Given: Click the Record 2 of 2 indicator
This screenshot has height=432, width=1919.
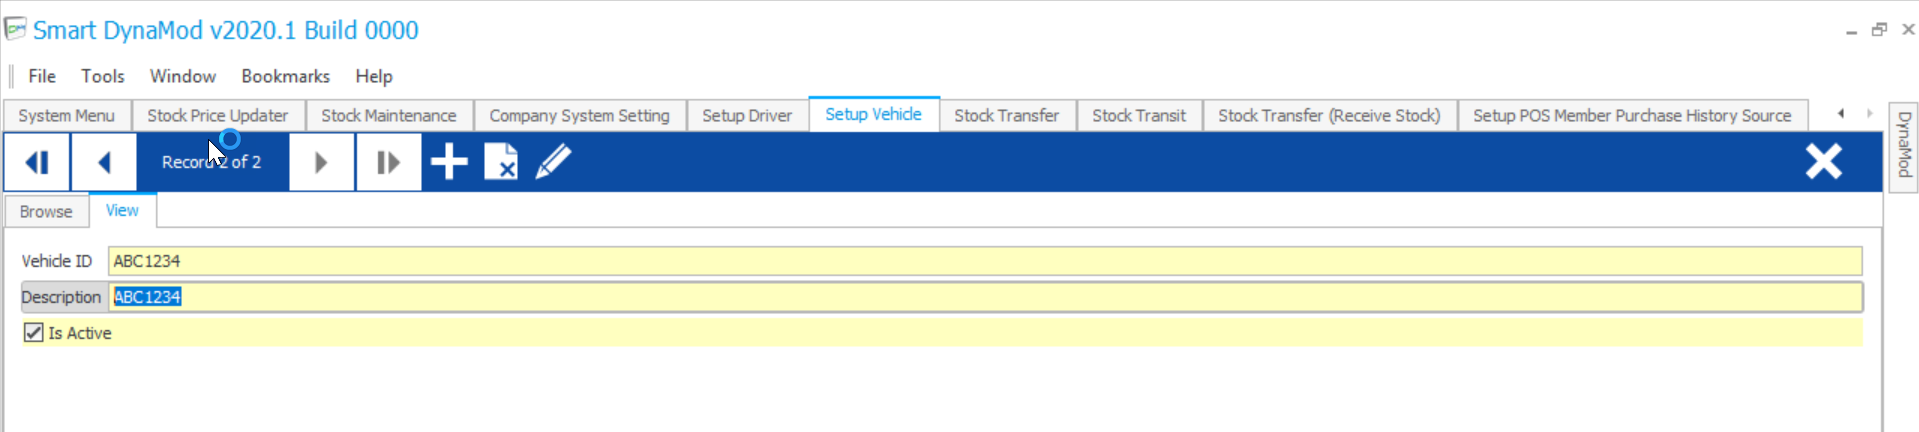Looking at the screenshot, I should click(212, 162).
